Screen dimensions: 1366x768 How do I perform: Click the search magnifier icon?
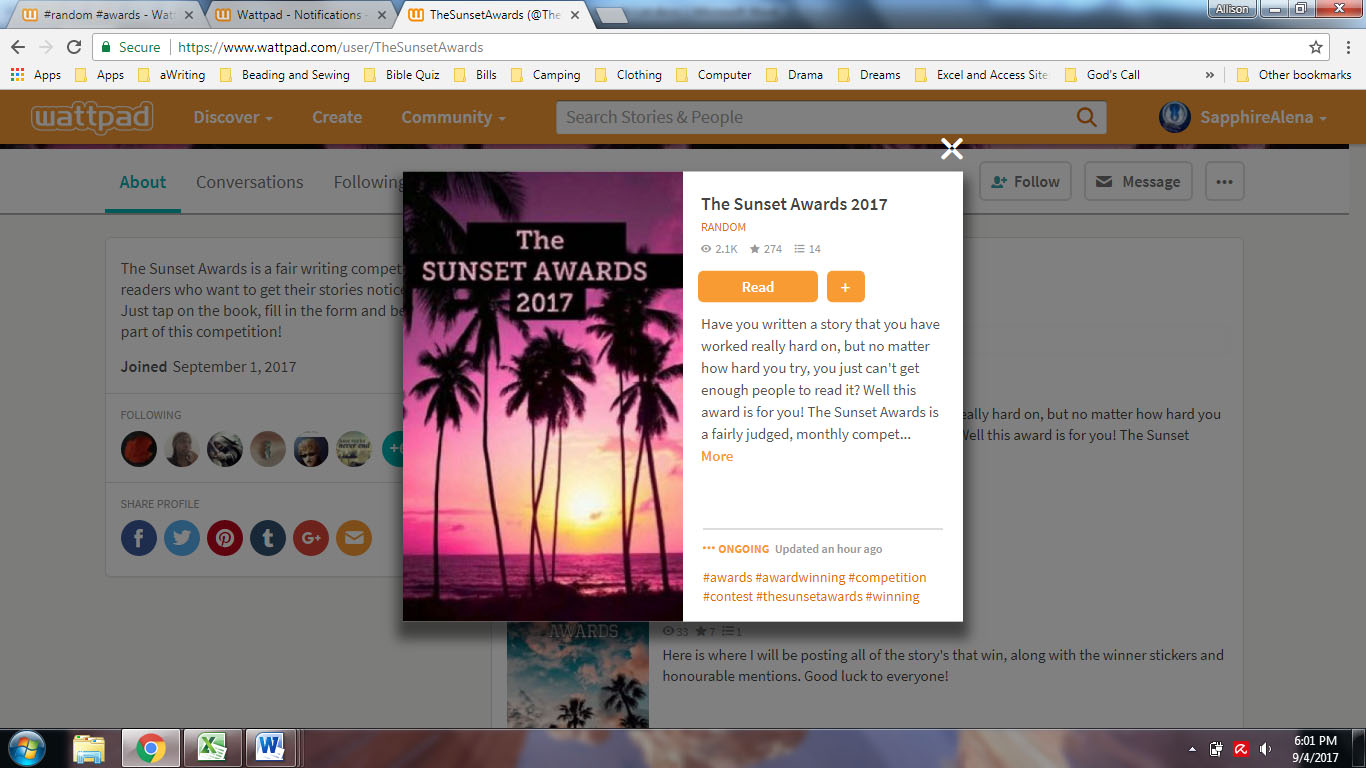(1086, 117)
